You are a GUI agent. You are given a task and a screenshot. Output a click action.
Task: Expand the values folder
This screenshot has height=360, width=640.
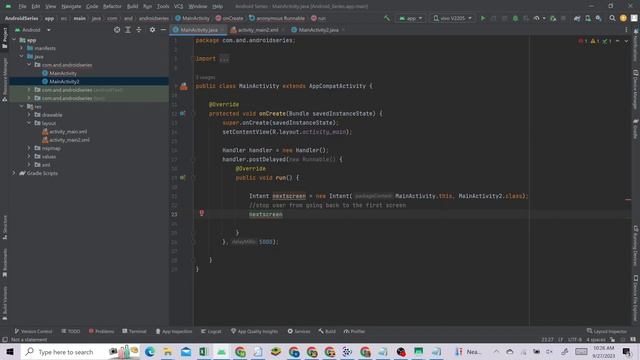[29, 156]
